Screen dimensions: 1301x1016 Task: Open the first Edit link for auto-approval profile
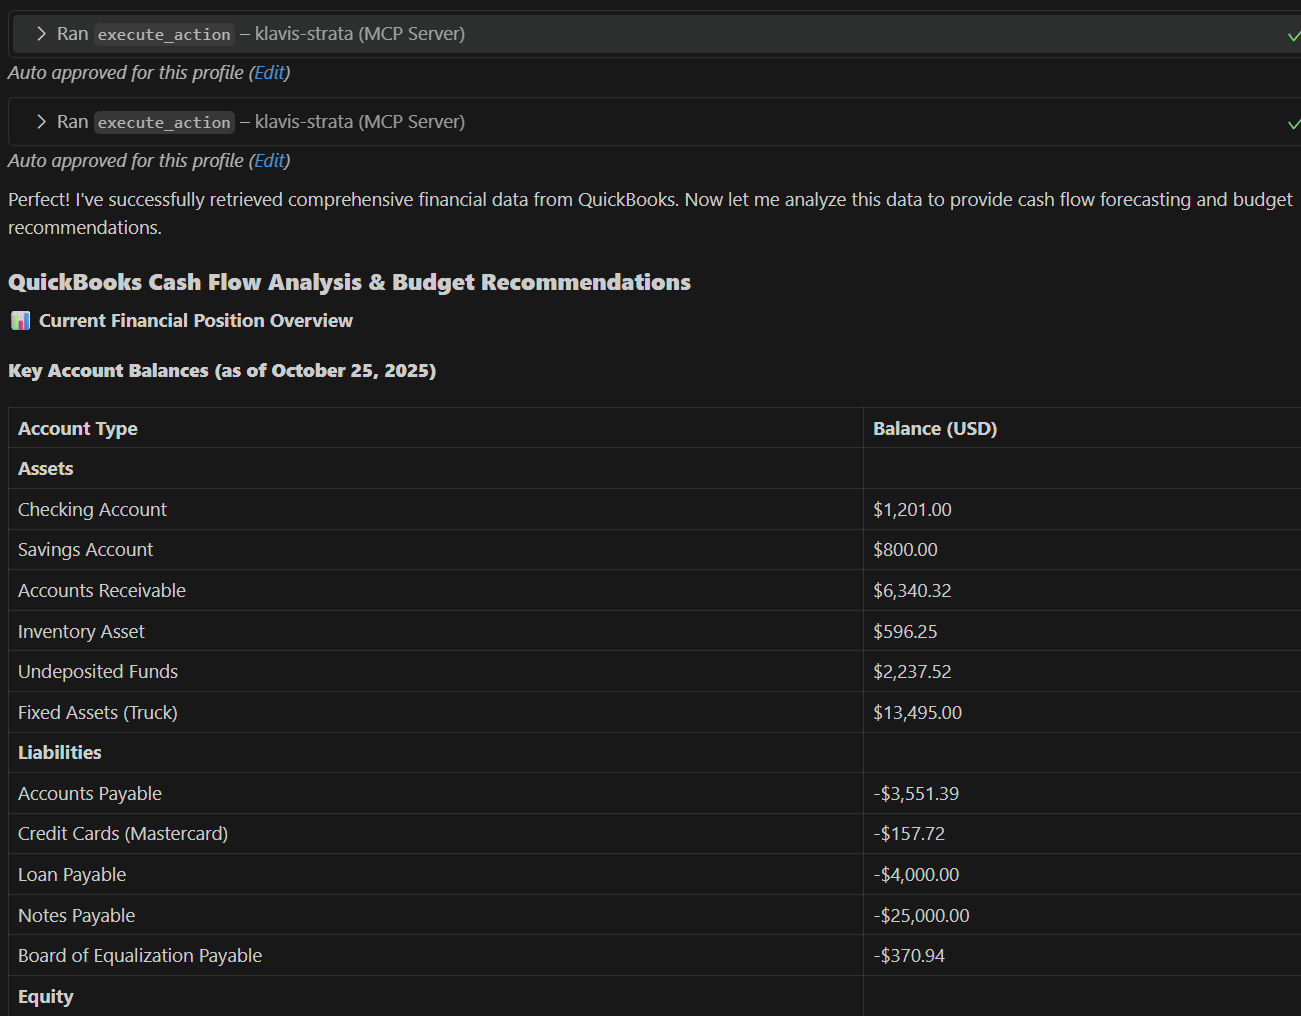click(269, 72)
